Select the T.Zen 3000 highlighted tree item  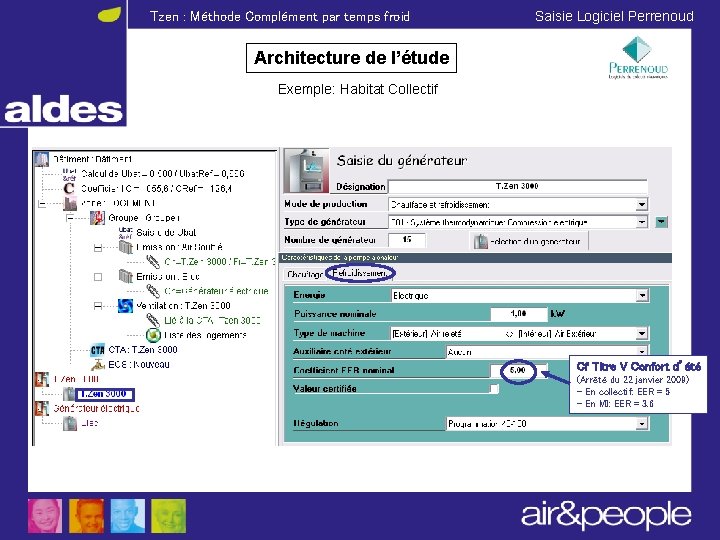[105, 394]
